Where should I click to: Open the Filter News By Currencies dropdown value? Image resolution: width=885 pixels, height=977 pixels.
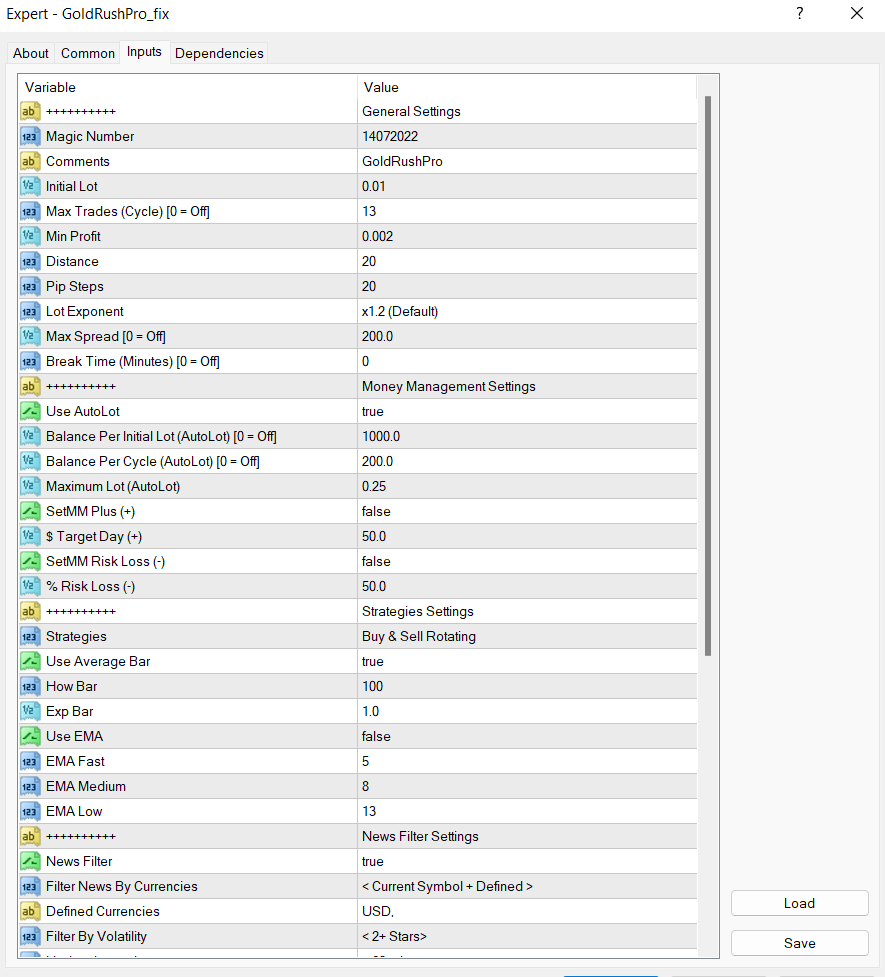[527, 886]
